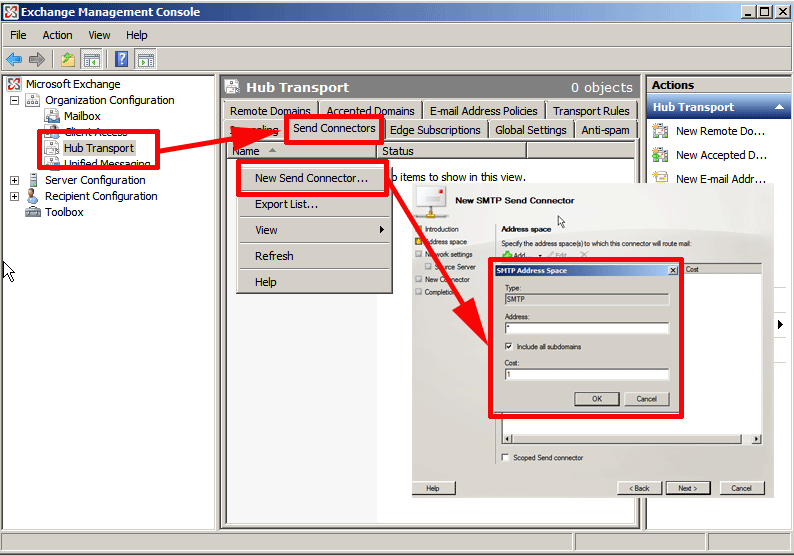Click the Microsoft Exchange root node icon
Image resolution: width=794 pixels, height=556 pixels.
click(14, 84)
